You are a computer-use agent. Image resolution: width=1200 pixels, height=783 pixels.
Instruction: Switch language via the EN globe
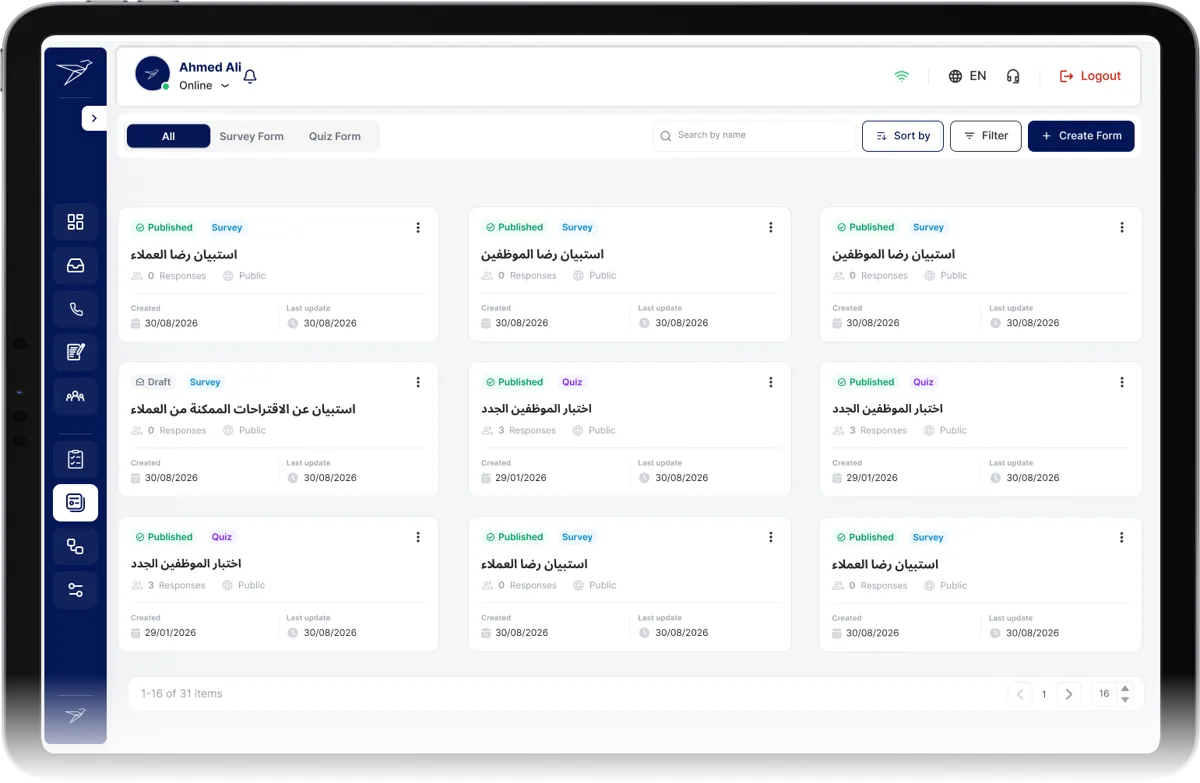pyautogui.click(x=967, y=76)
